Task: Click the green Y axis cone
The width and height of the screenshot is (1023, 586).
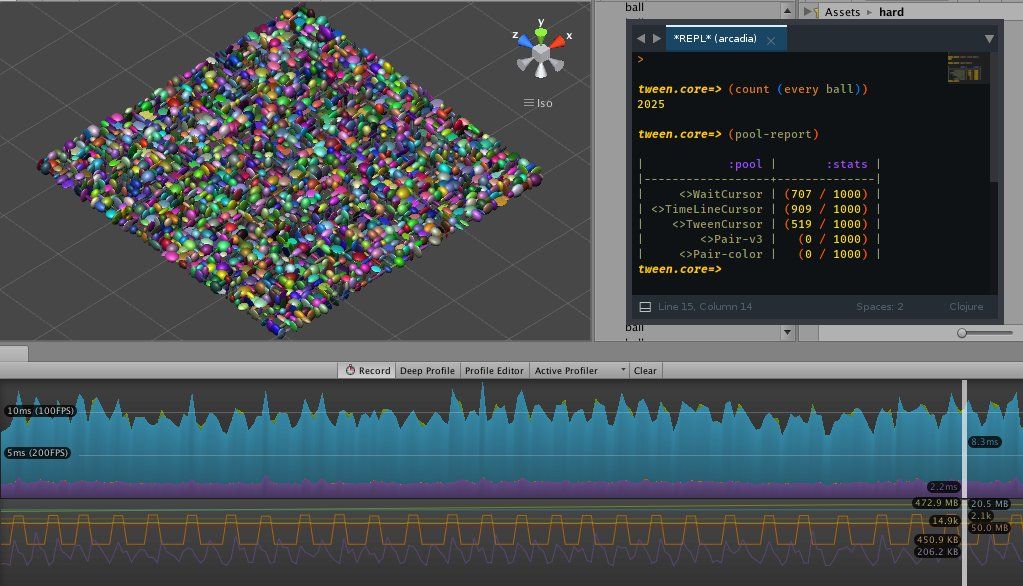Action: coord(541,35)
